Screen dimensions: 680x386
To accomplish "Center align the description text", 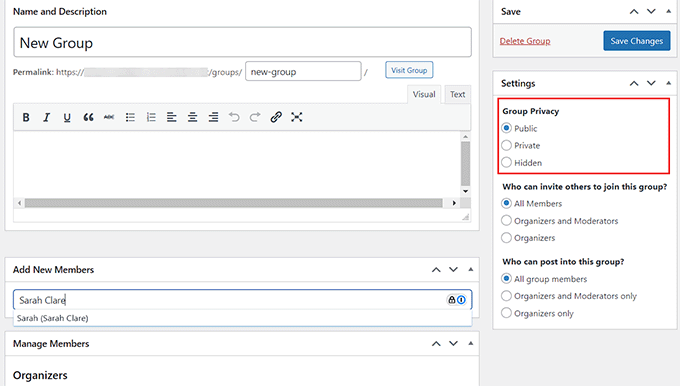I will (x=193, y=117).
